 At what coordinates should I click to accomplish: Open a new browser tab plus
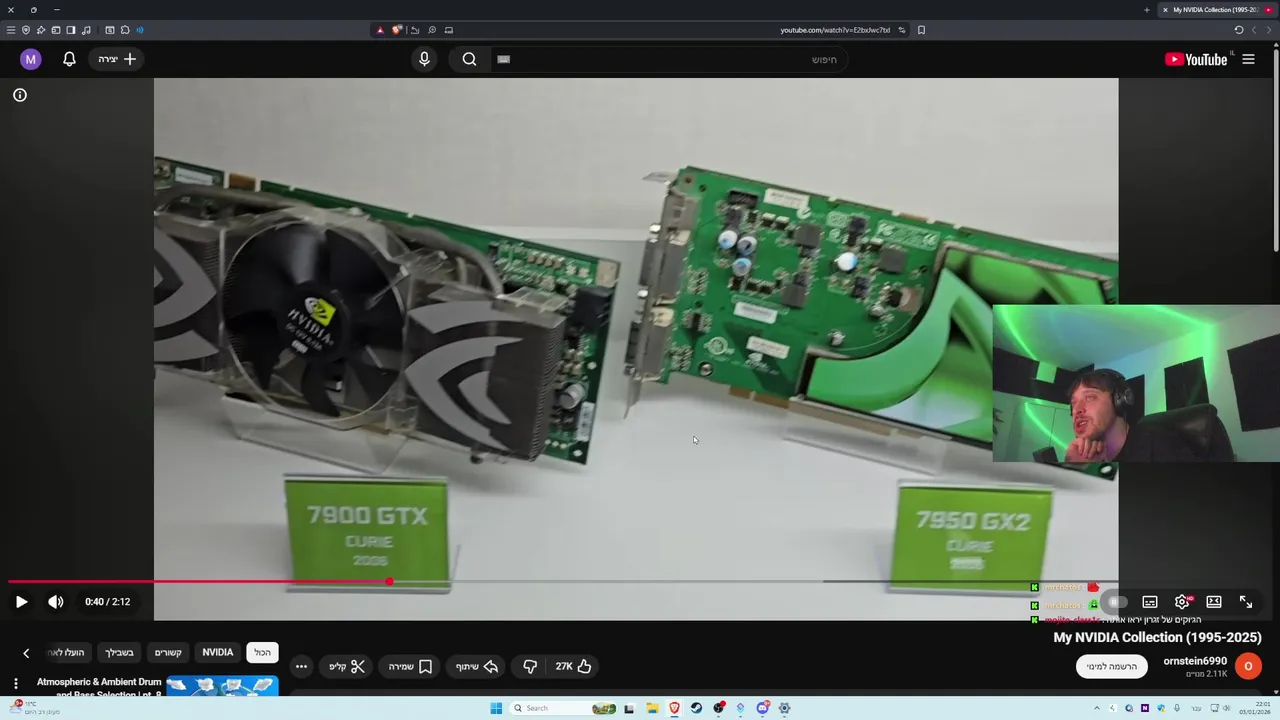pyautogui.click(x=1147, y=10)
